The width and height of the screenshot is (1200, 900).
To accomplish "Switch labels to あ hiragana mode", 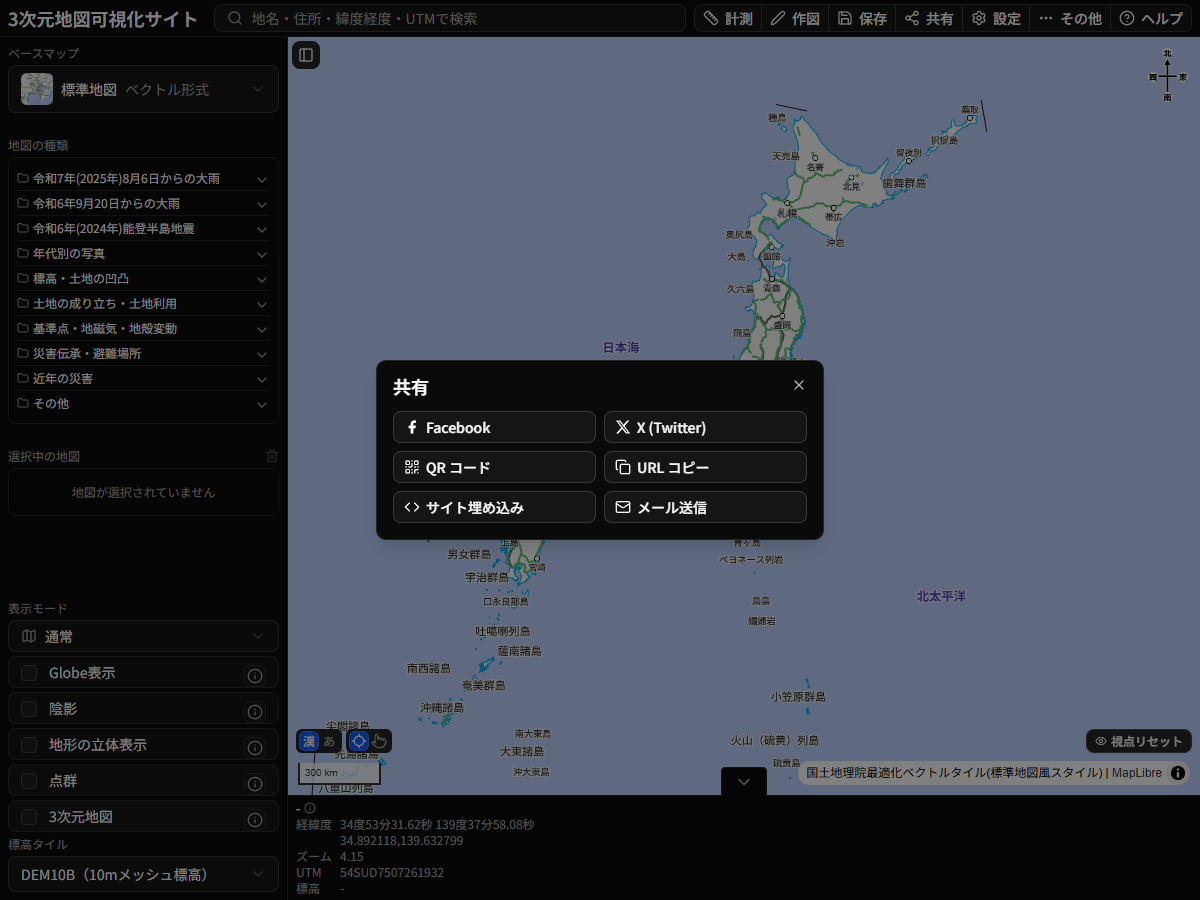I will (x=329, y=741).
